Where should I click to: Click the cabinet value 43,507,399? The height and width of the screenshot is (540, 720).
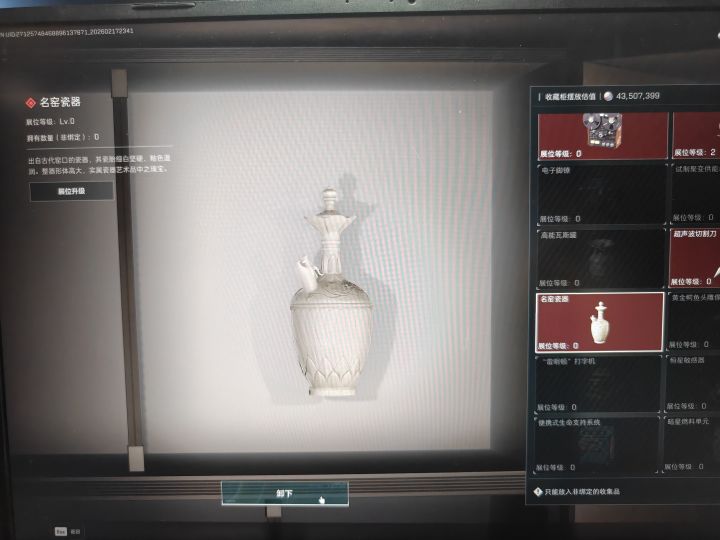tap(638, 96)
